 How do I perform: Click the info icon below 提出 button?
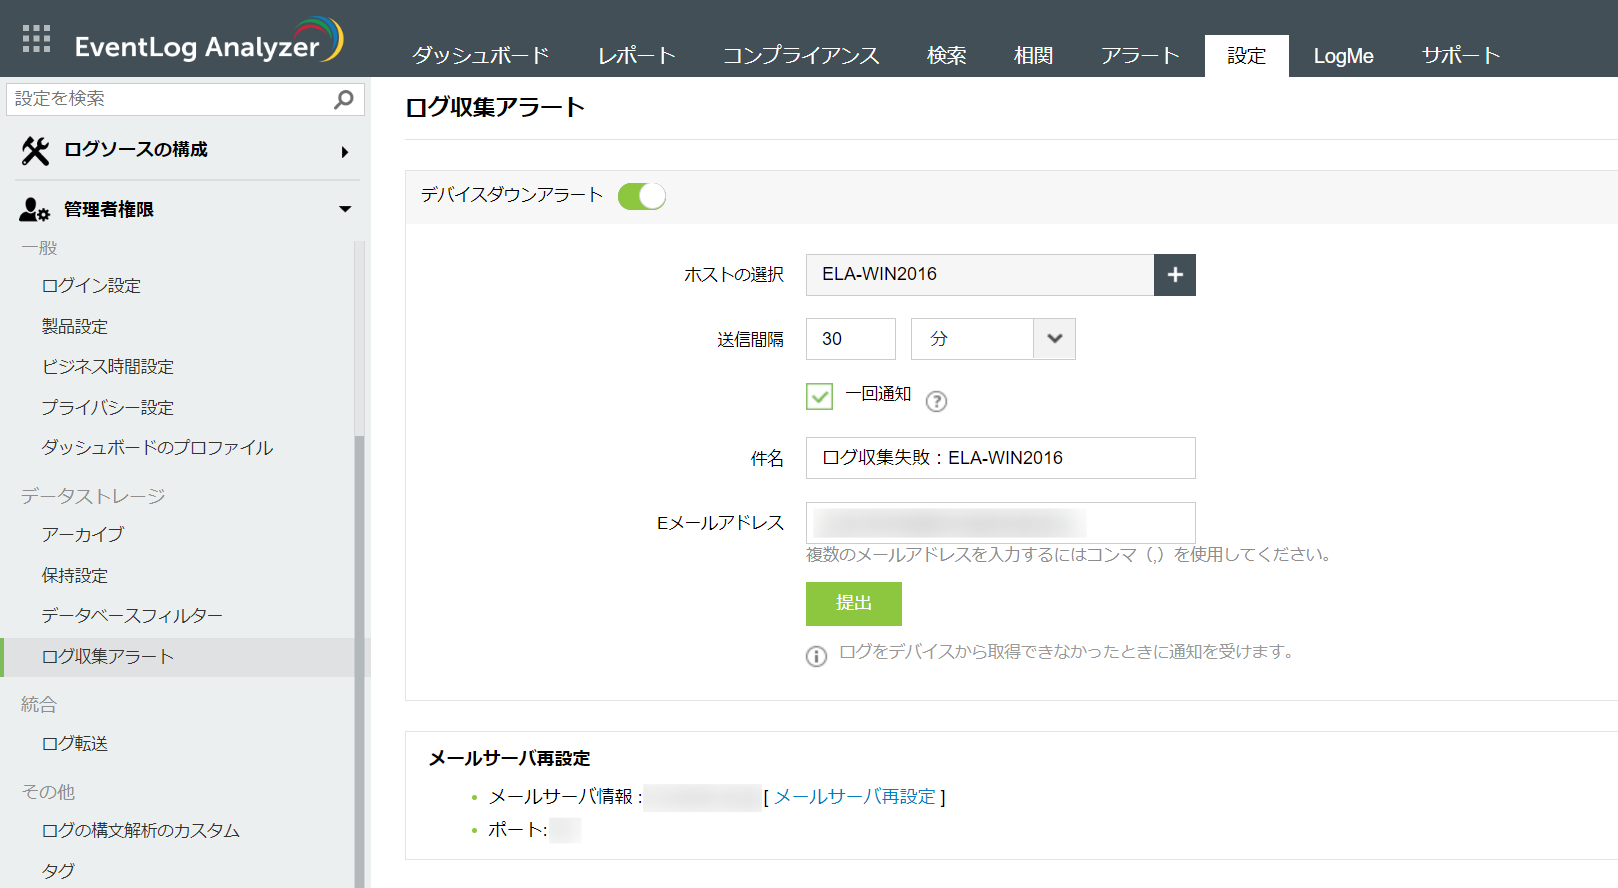816,656
